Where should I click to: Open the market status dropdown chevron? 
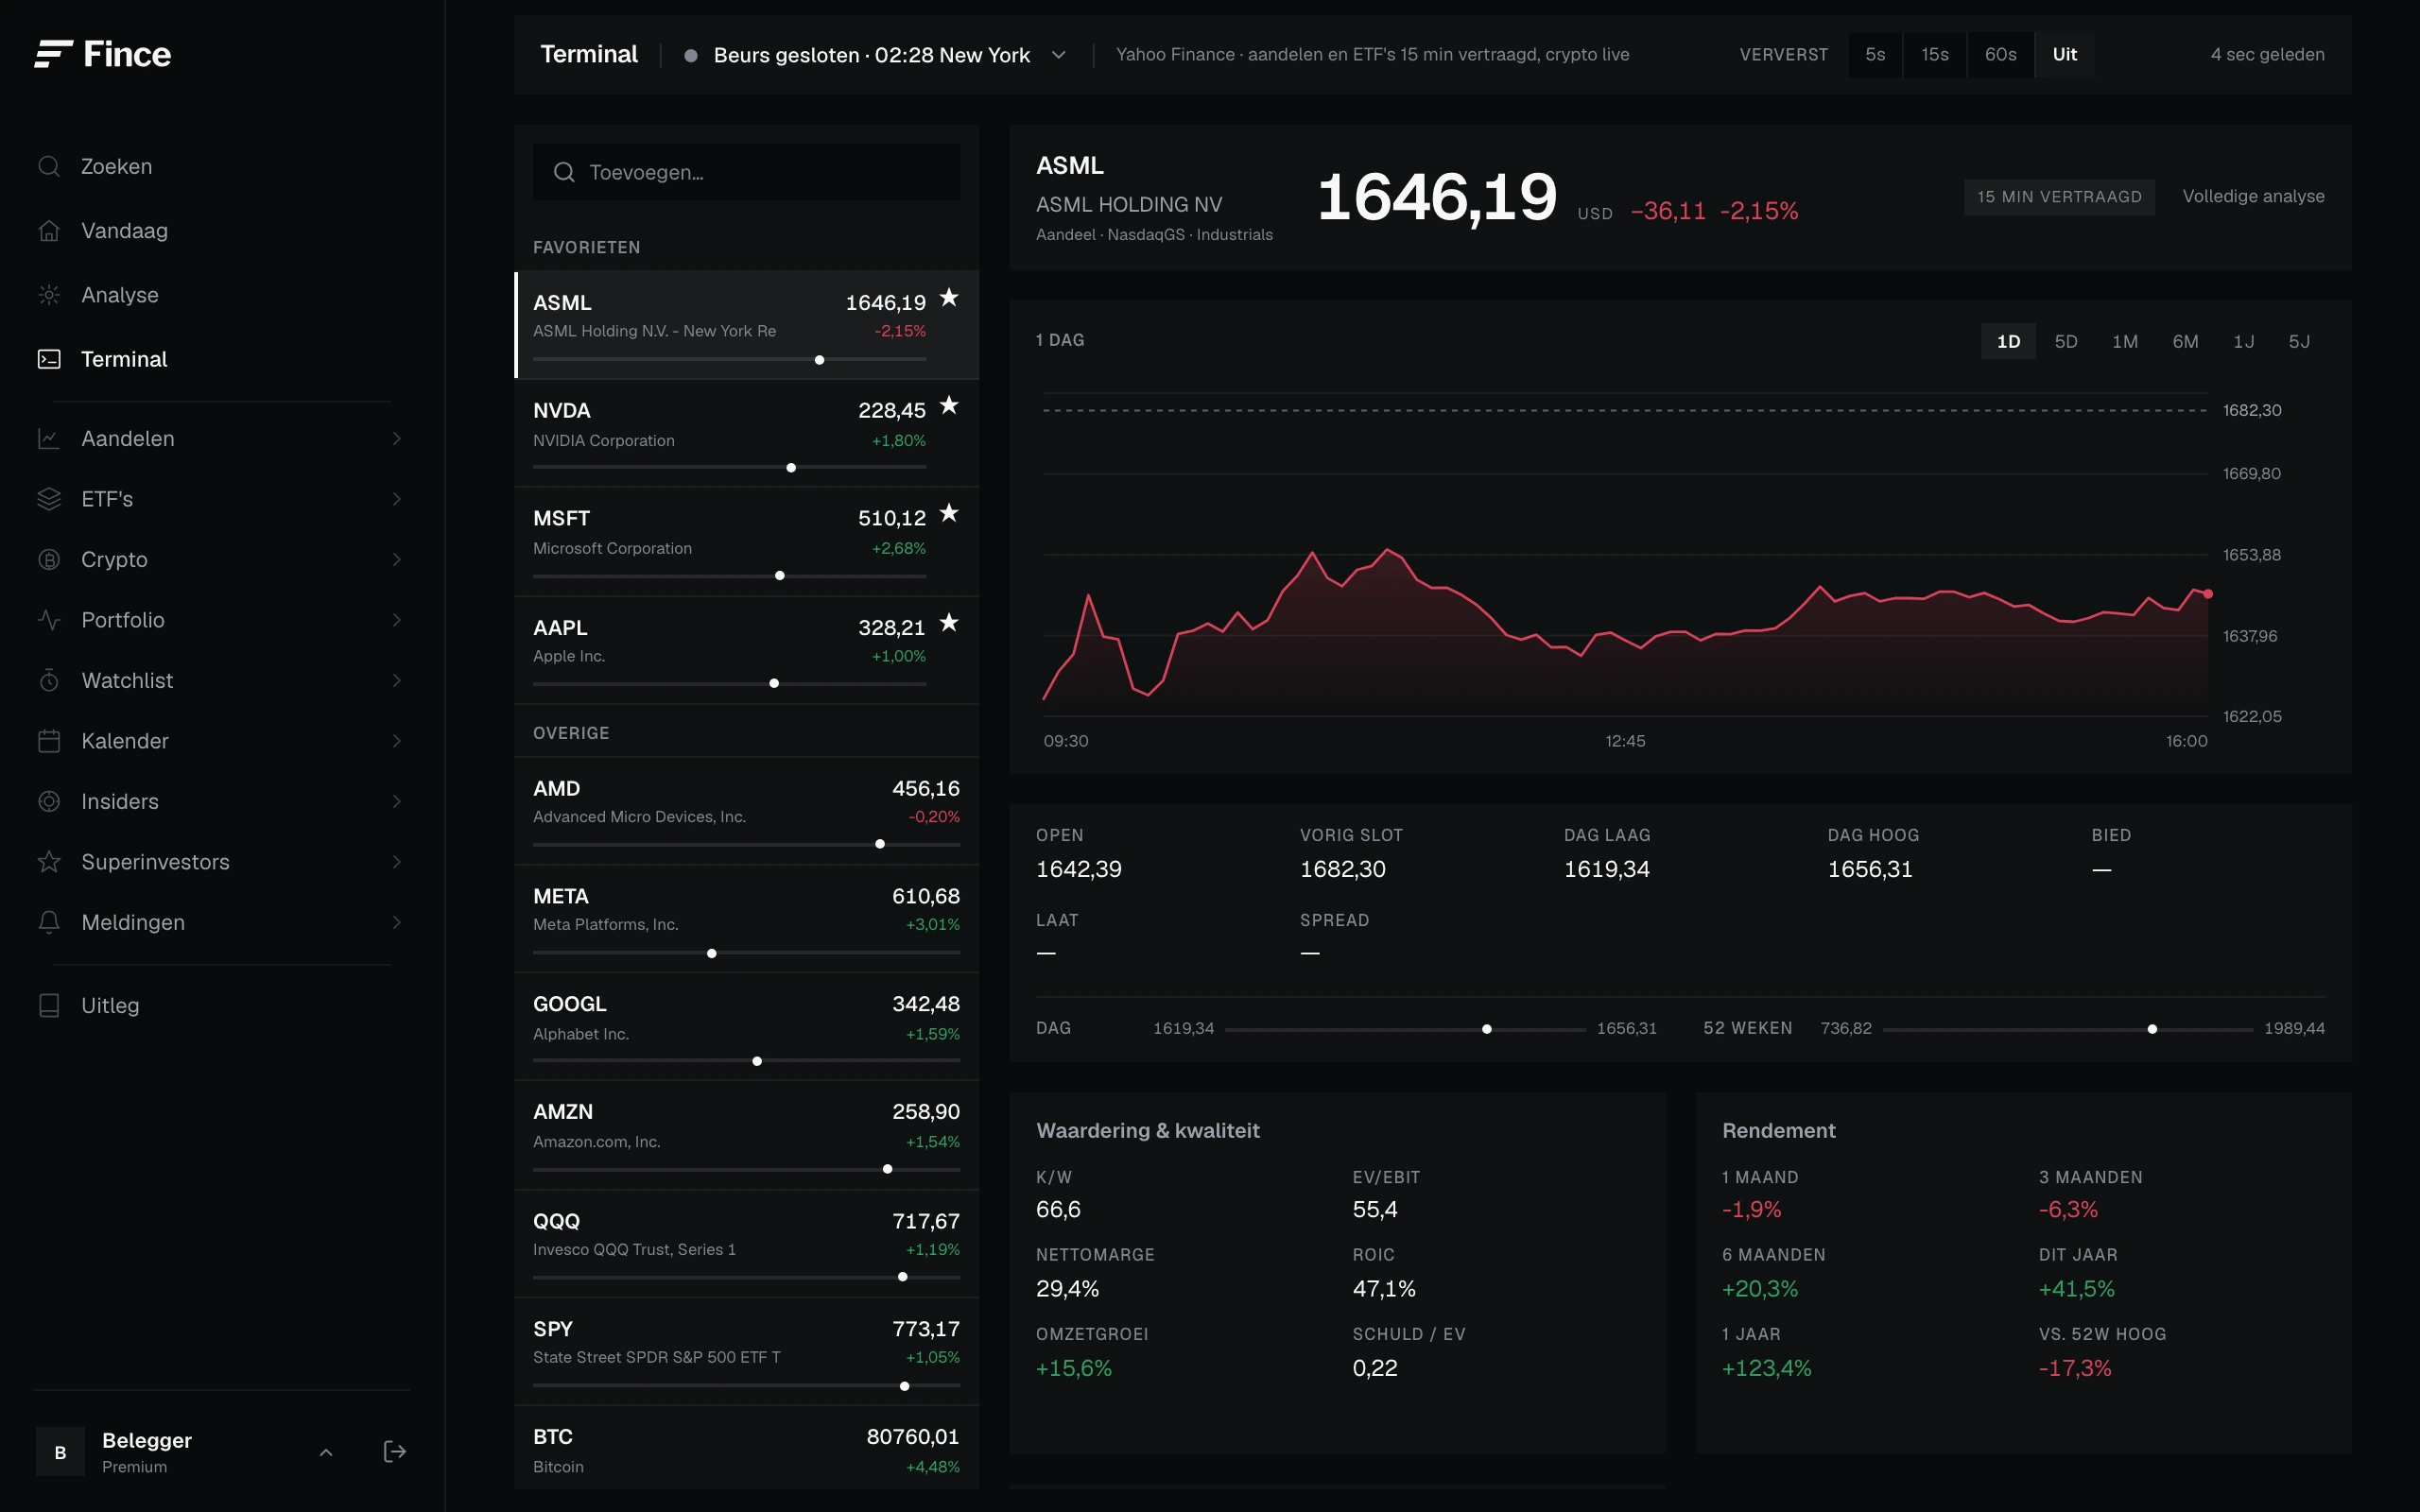(1059, 55)
